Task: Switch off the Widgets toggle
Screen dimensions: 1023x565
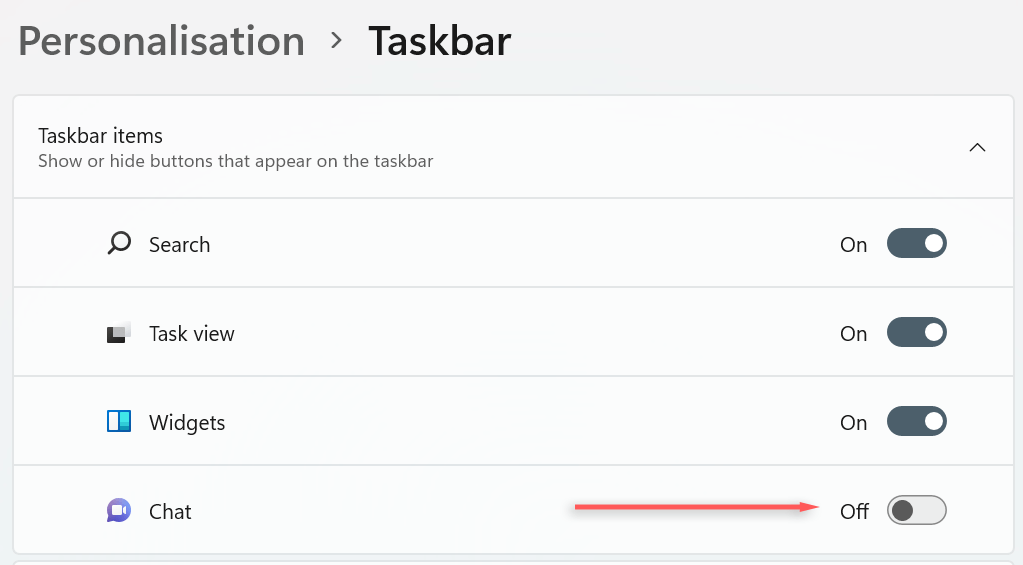Action: click(x=916, y=422)
